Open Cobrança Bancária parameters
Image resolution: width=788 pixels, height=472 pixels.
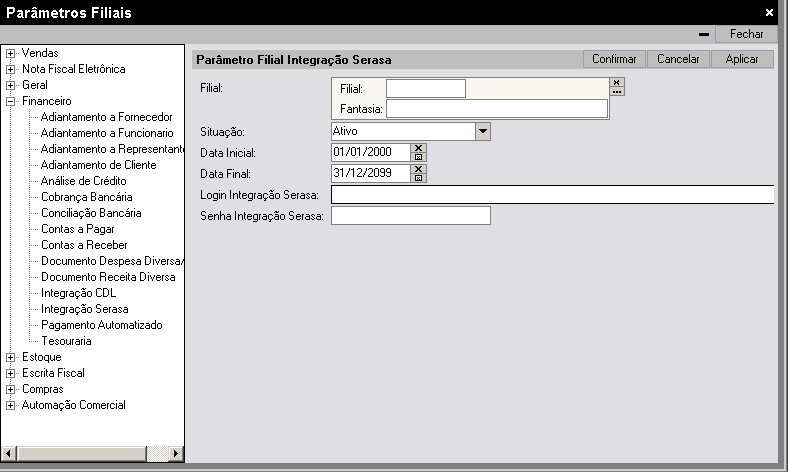[x=86, y=198]
